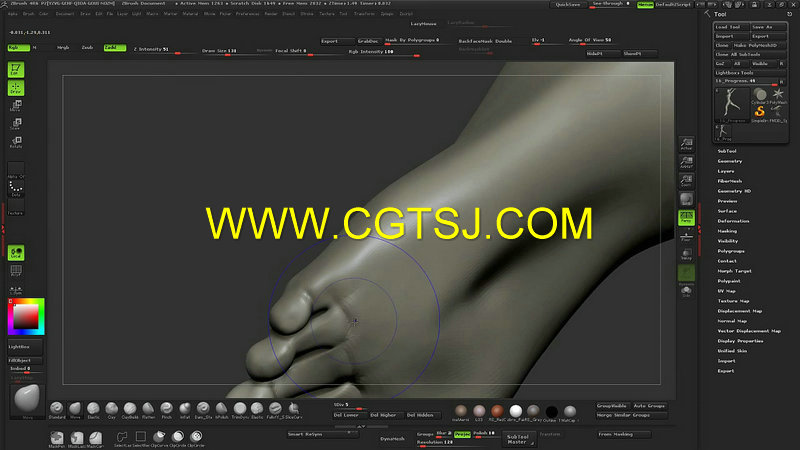Select the PolyMesh3D star tool icon
Image resolution: width=800 pixels, height=450 pixels.
(x=778, y=95)
